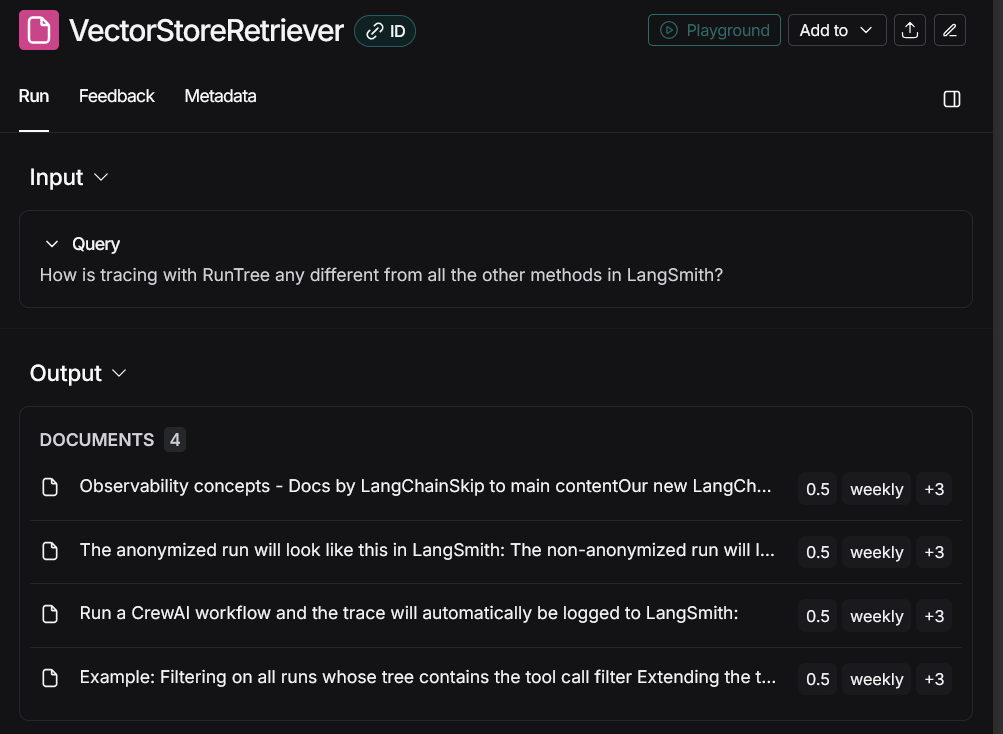Expand +3 tags on CrewAI workflow row

click(x=934, y=616)
